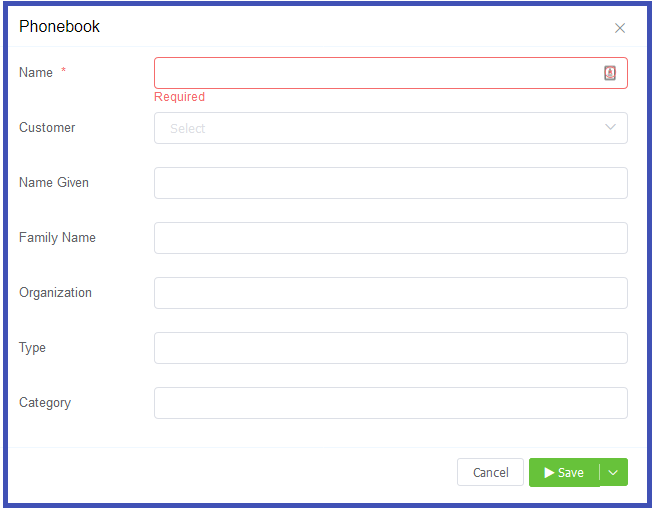Click the Cancel button
653x509 pixels.
490,472
